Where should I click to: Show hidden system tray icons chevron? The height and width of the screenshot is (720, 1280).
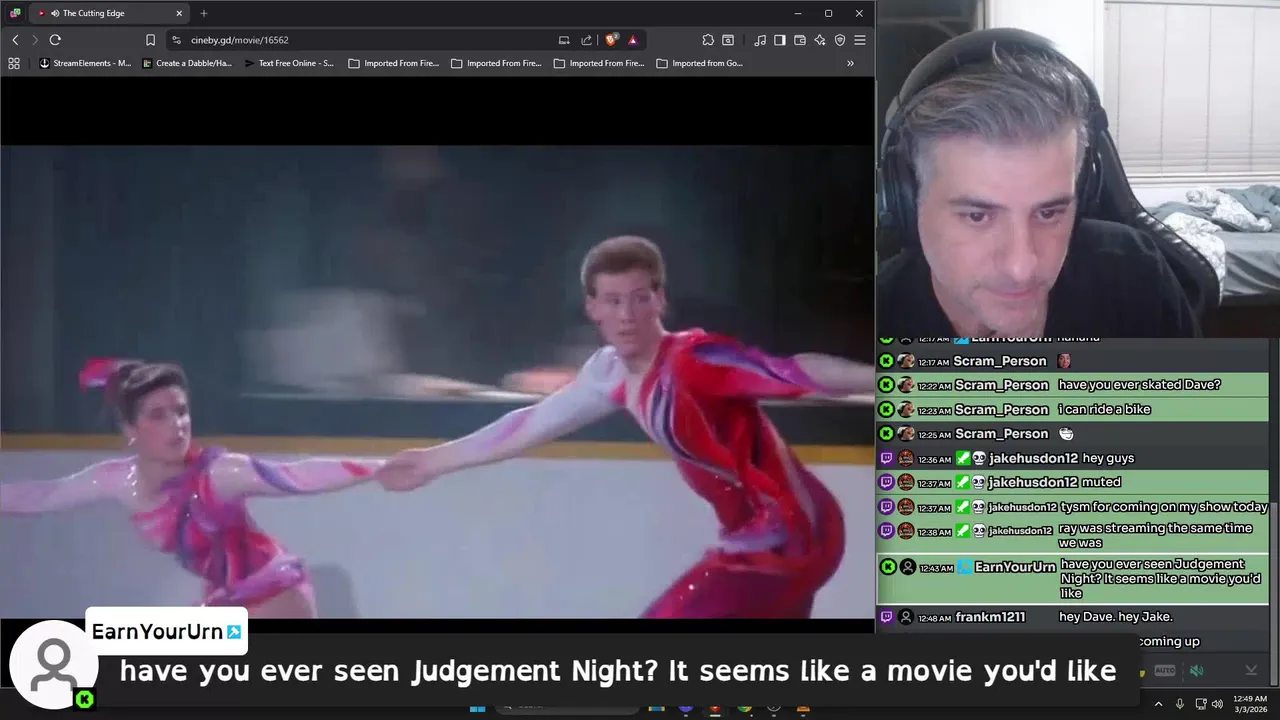click(1160, 704)
